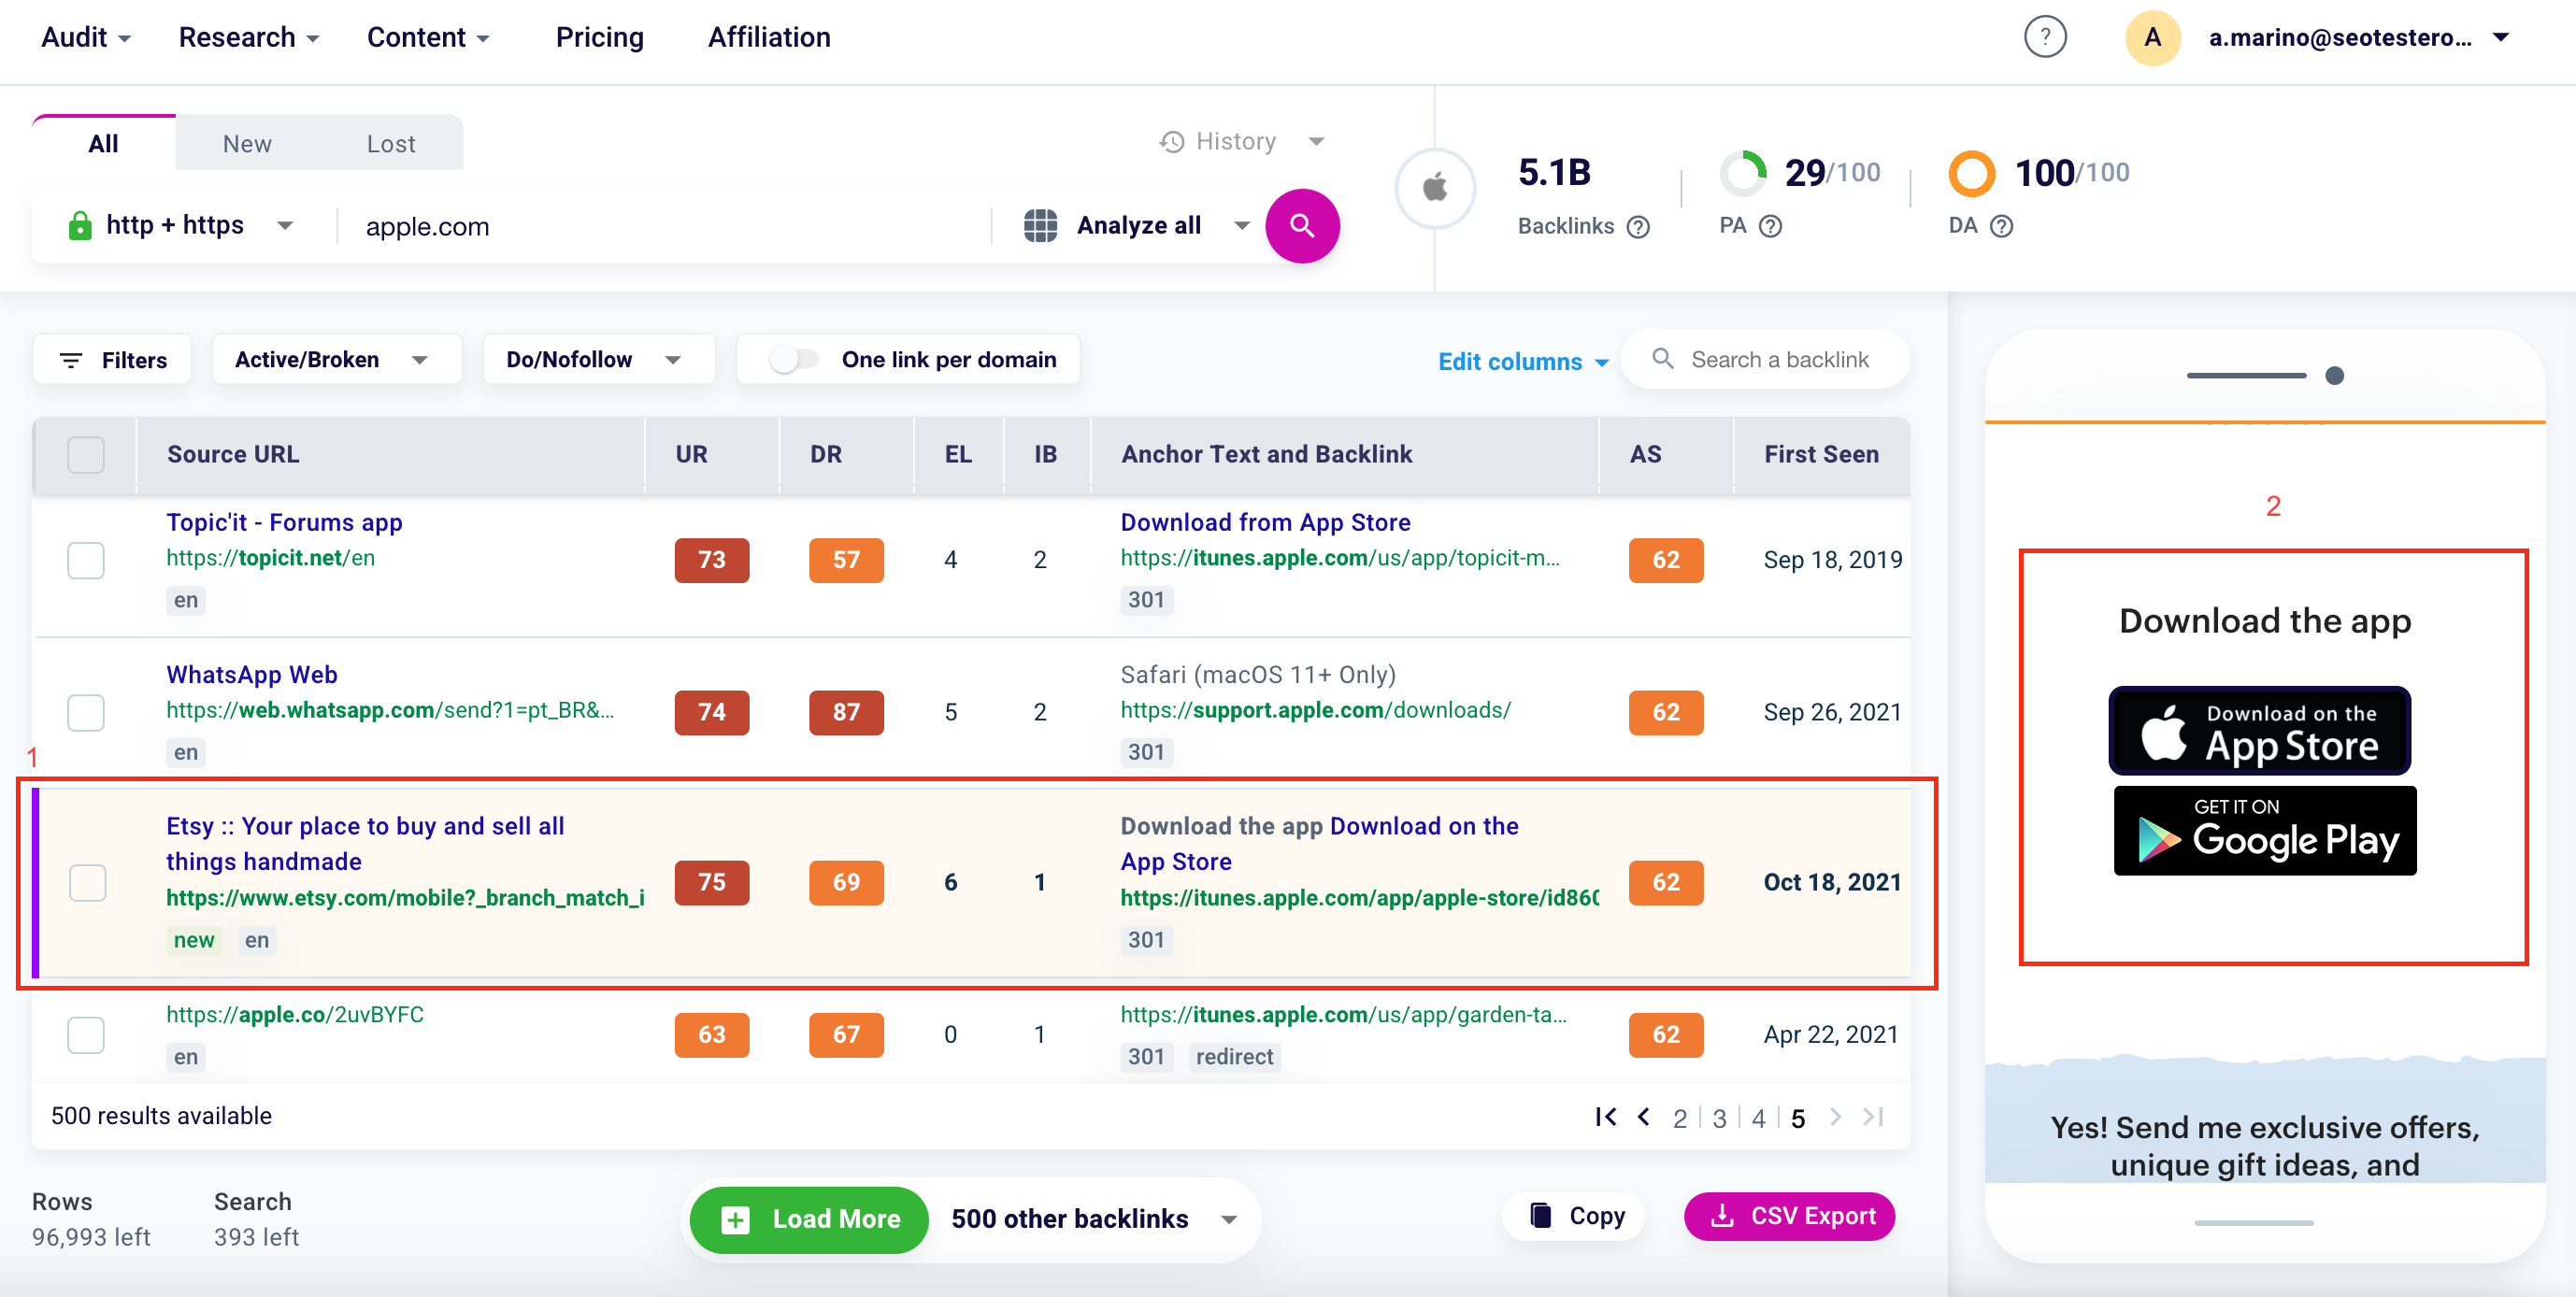Viewport: 2576px width, 1297px height.
Task: Select all rows with header checkbox
Action: [86, 455]
